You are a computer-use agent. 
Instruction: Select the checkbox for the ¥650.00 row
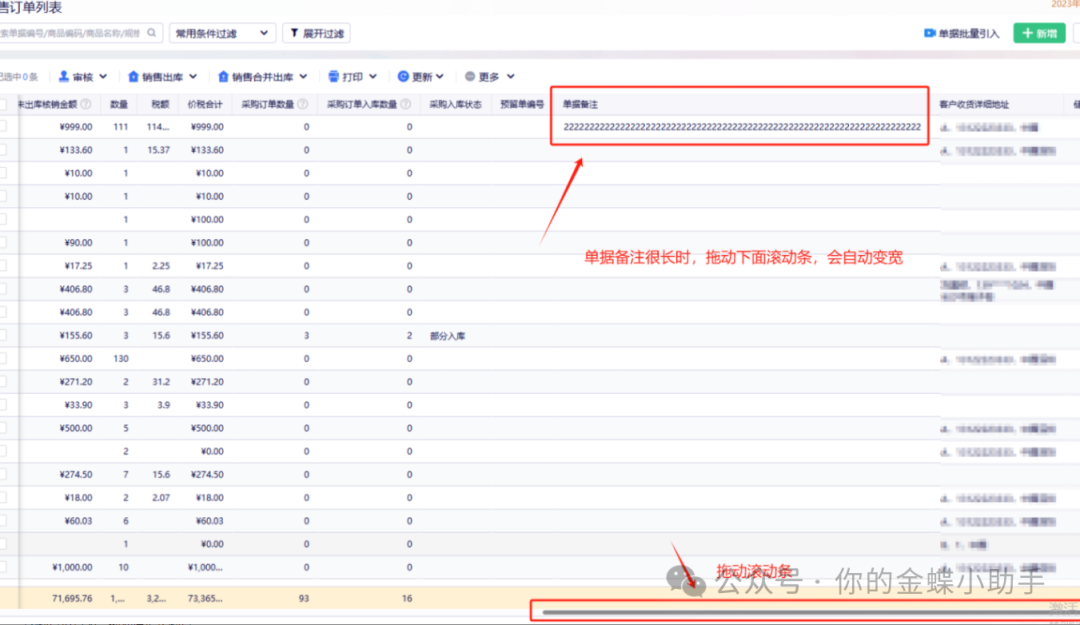(x=3, y=358)
